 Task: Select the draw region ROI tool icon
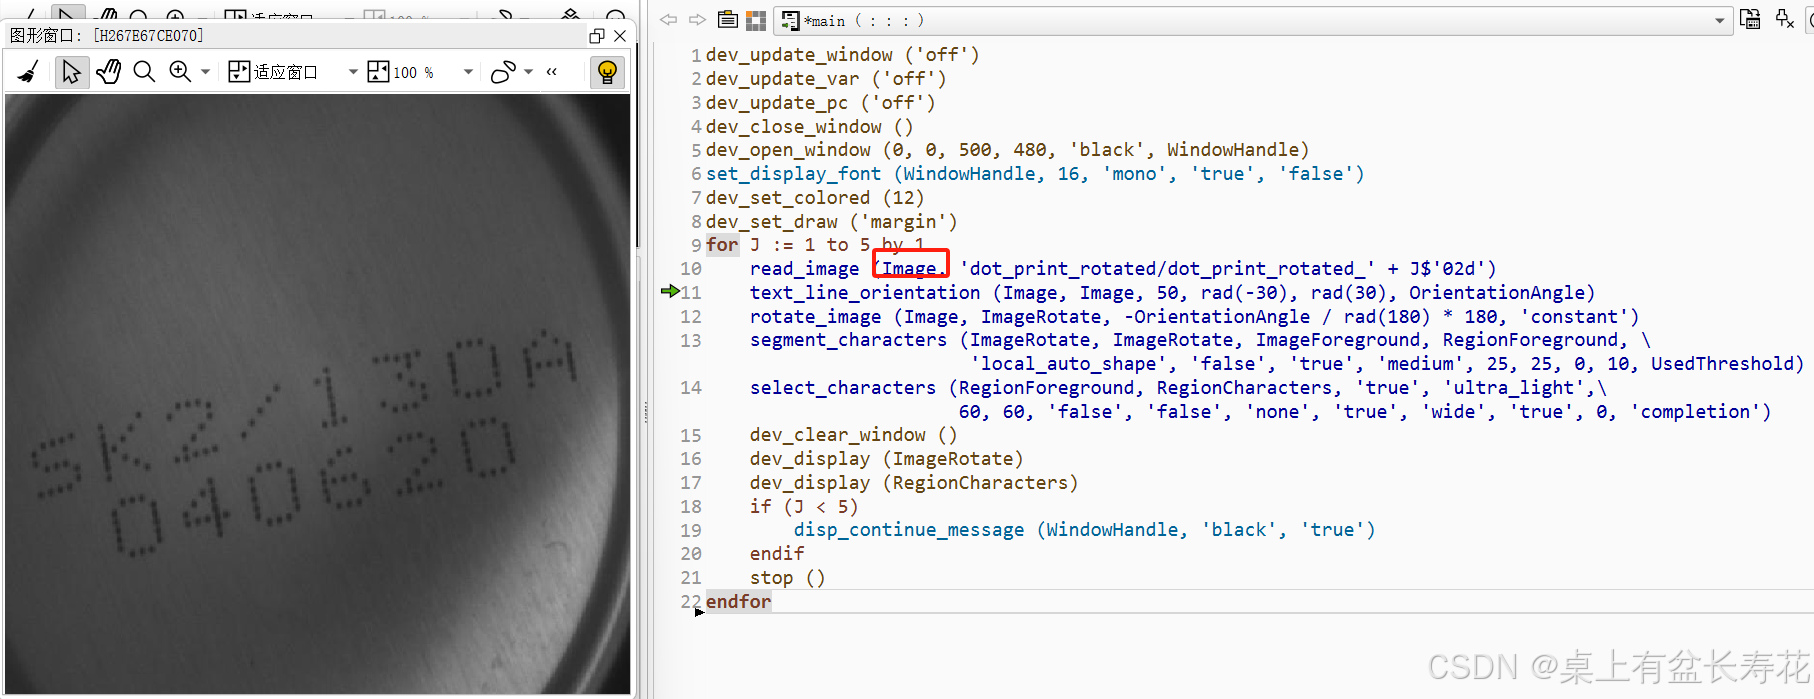[503, 72]
